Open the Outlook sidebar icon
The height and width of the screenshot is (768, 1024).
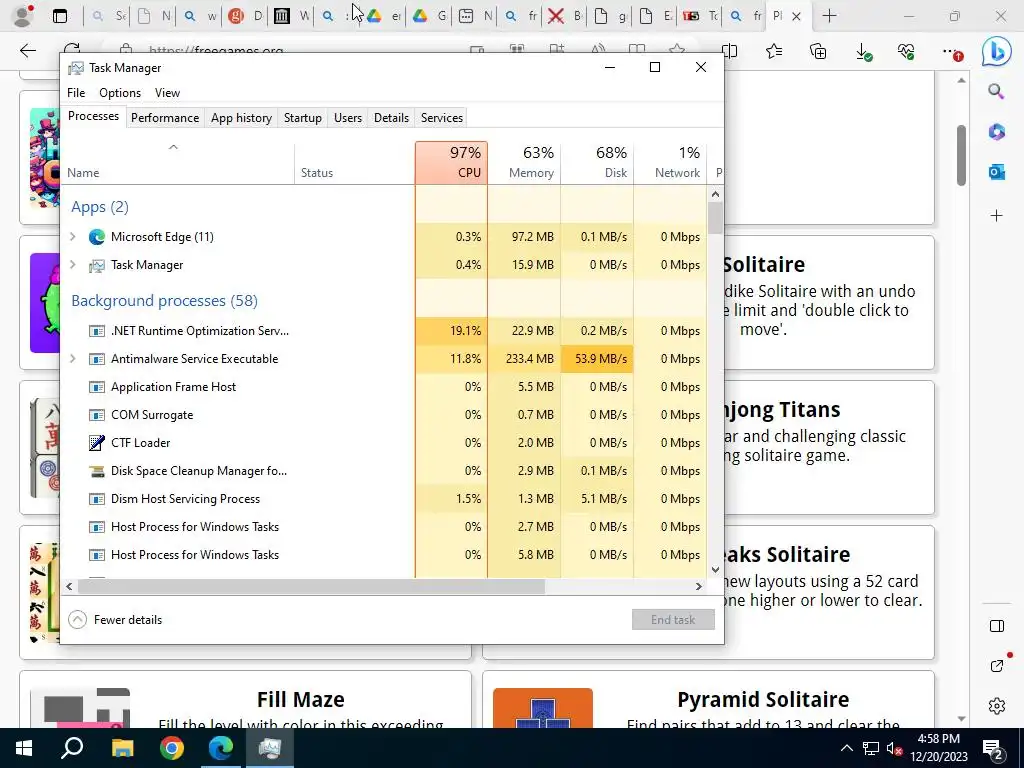tap(997, 172)
